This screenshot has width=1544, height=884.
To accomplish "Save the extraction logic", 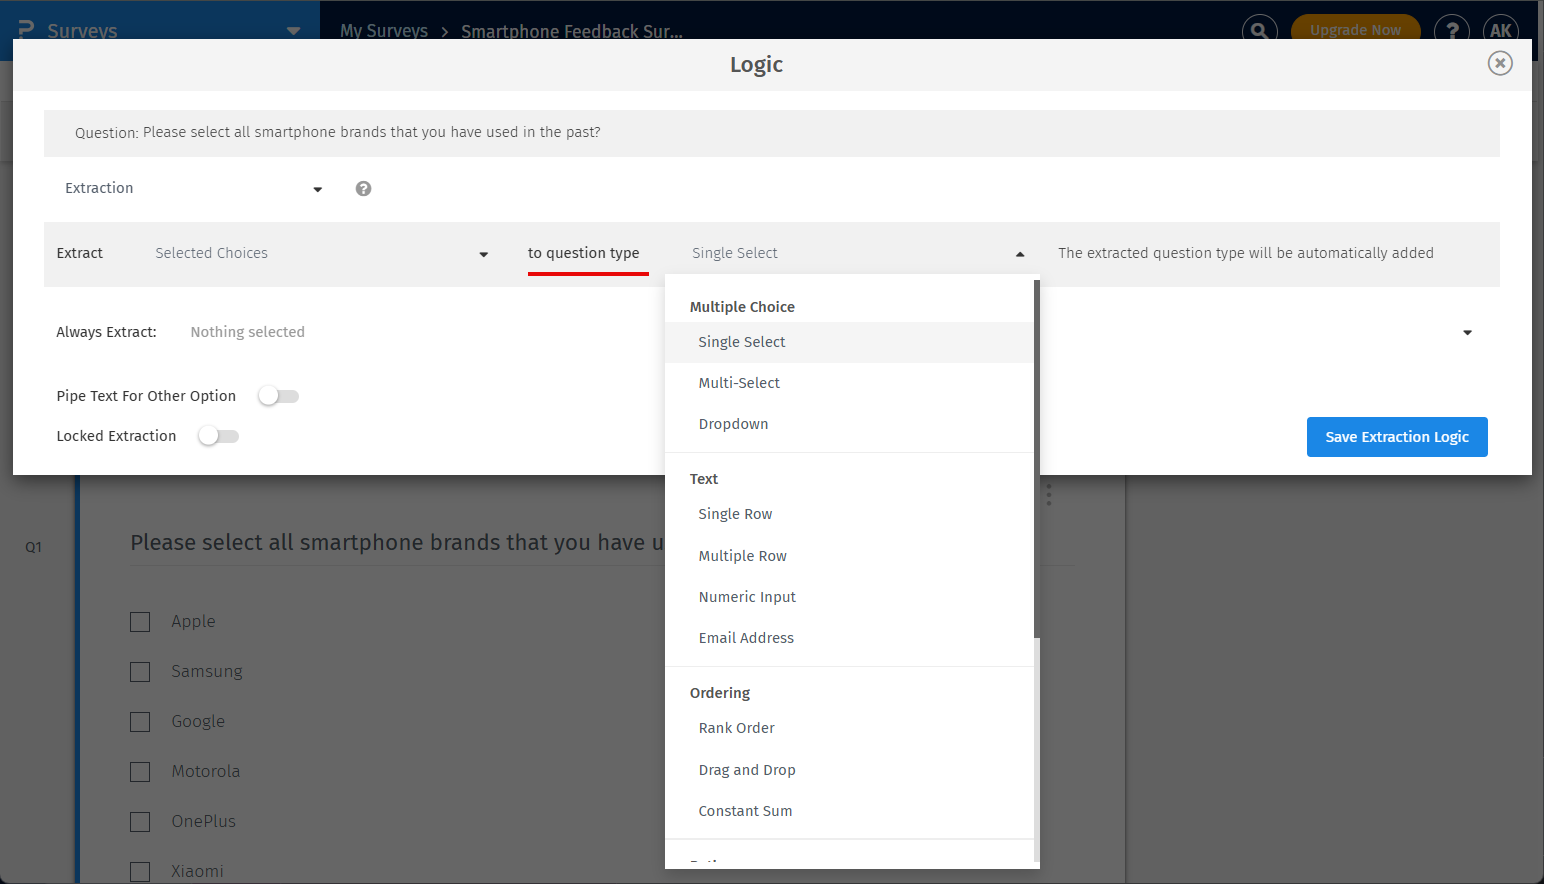I will click(x=1397, y=437).
